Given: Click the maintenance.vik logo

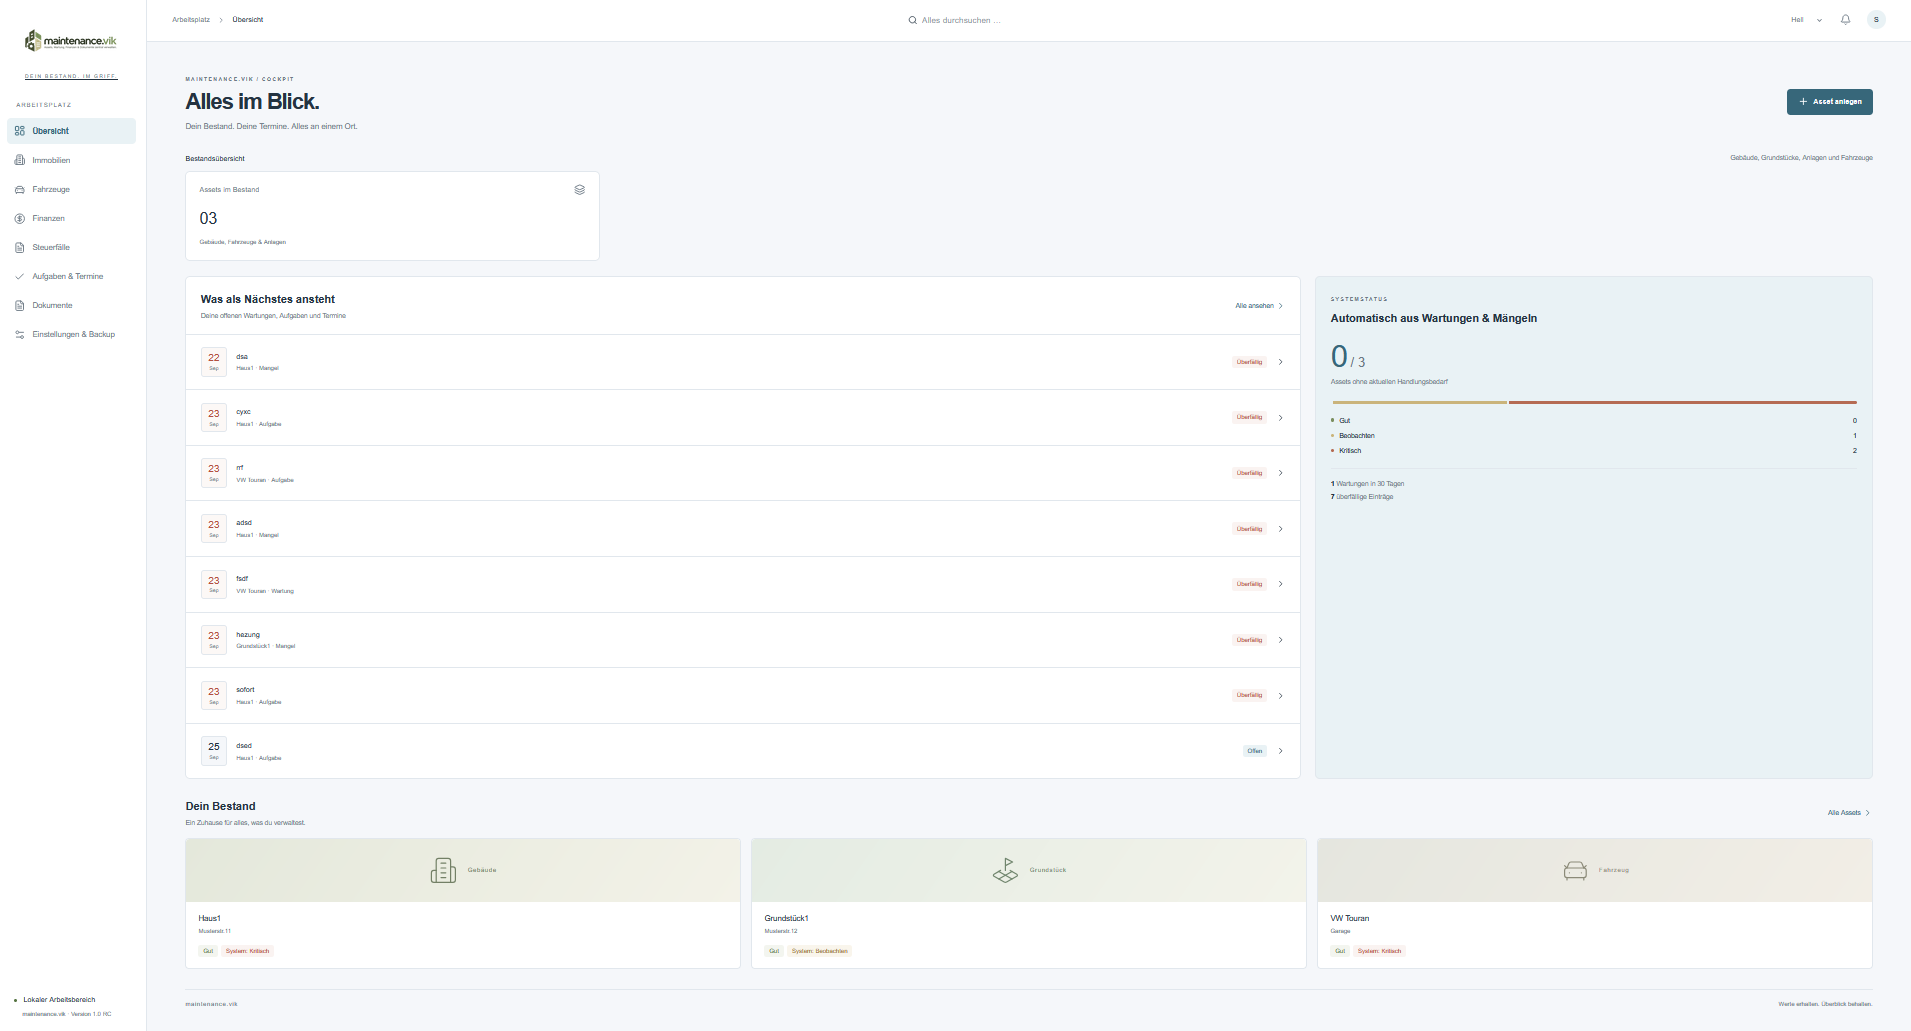Looking at the screenshot, I should click(71, 41).
